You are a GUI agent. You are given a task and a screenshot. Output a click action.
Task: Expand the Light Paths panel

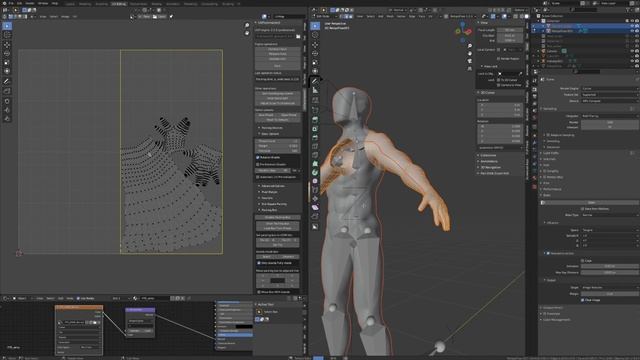coord(551,153)
